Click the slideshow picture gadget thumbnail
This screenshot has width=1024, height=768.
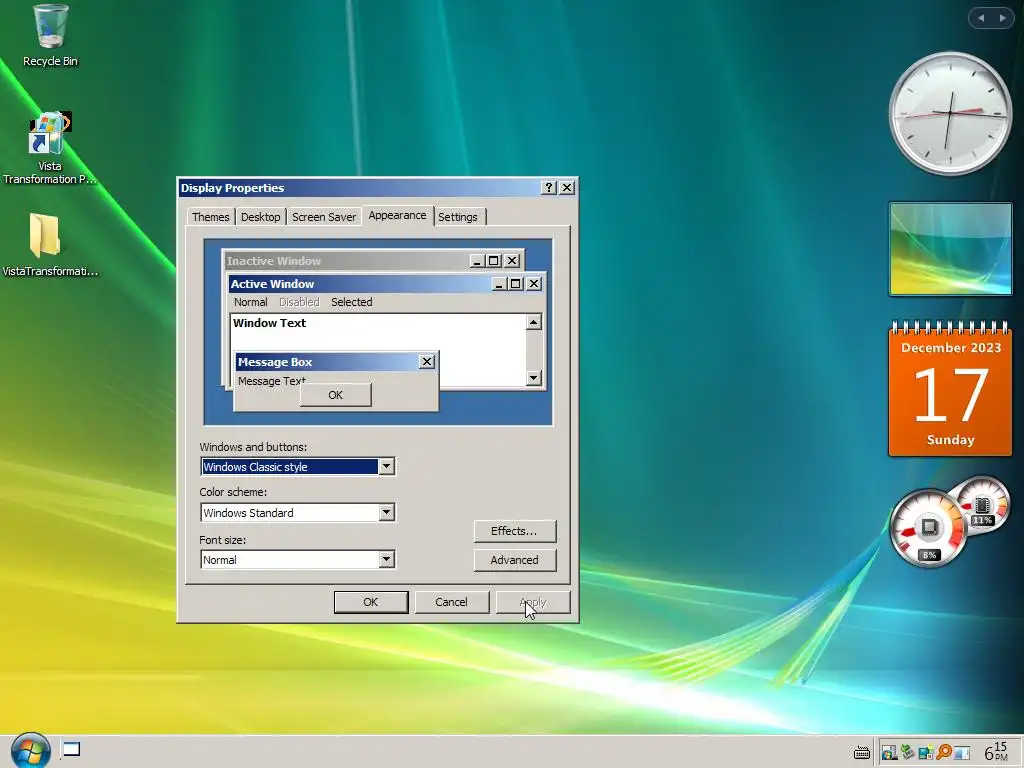tap(950, 249)
